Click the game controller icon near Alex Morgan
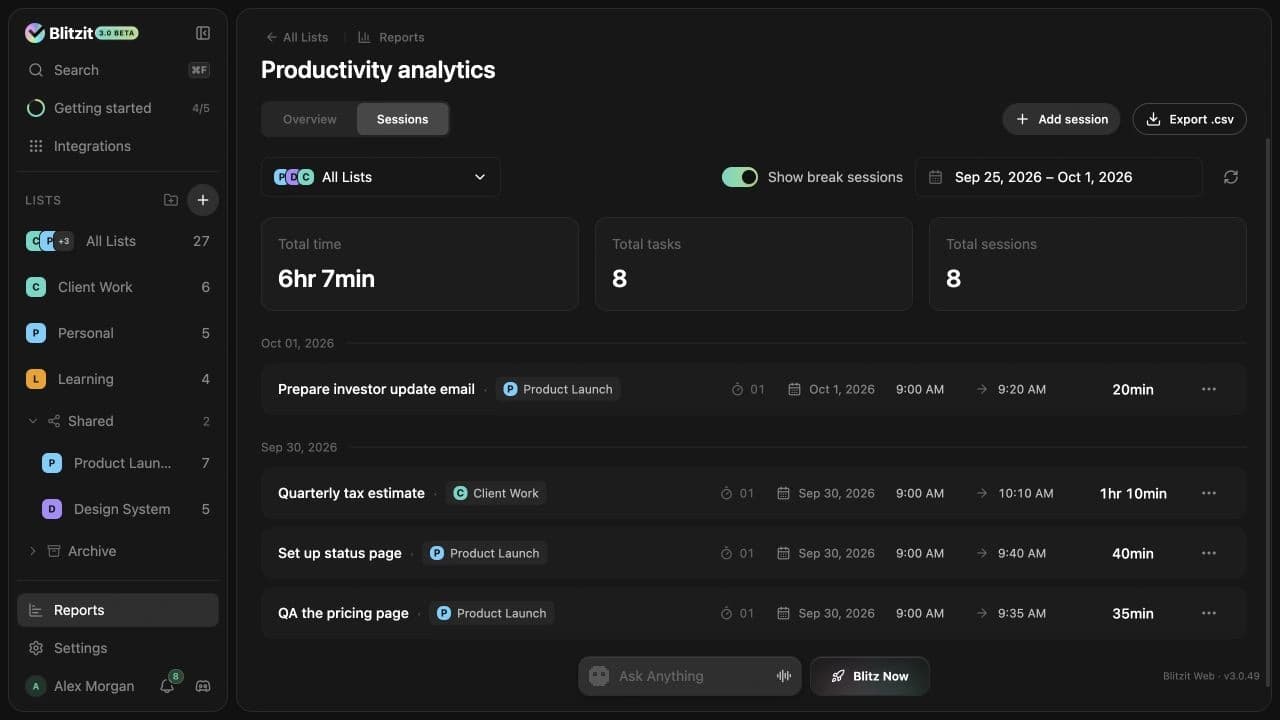The image size is (1280, 720). (203, 686)
